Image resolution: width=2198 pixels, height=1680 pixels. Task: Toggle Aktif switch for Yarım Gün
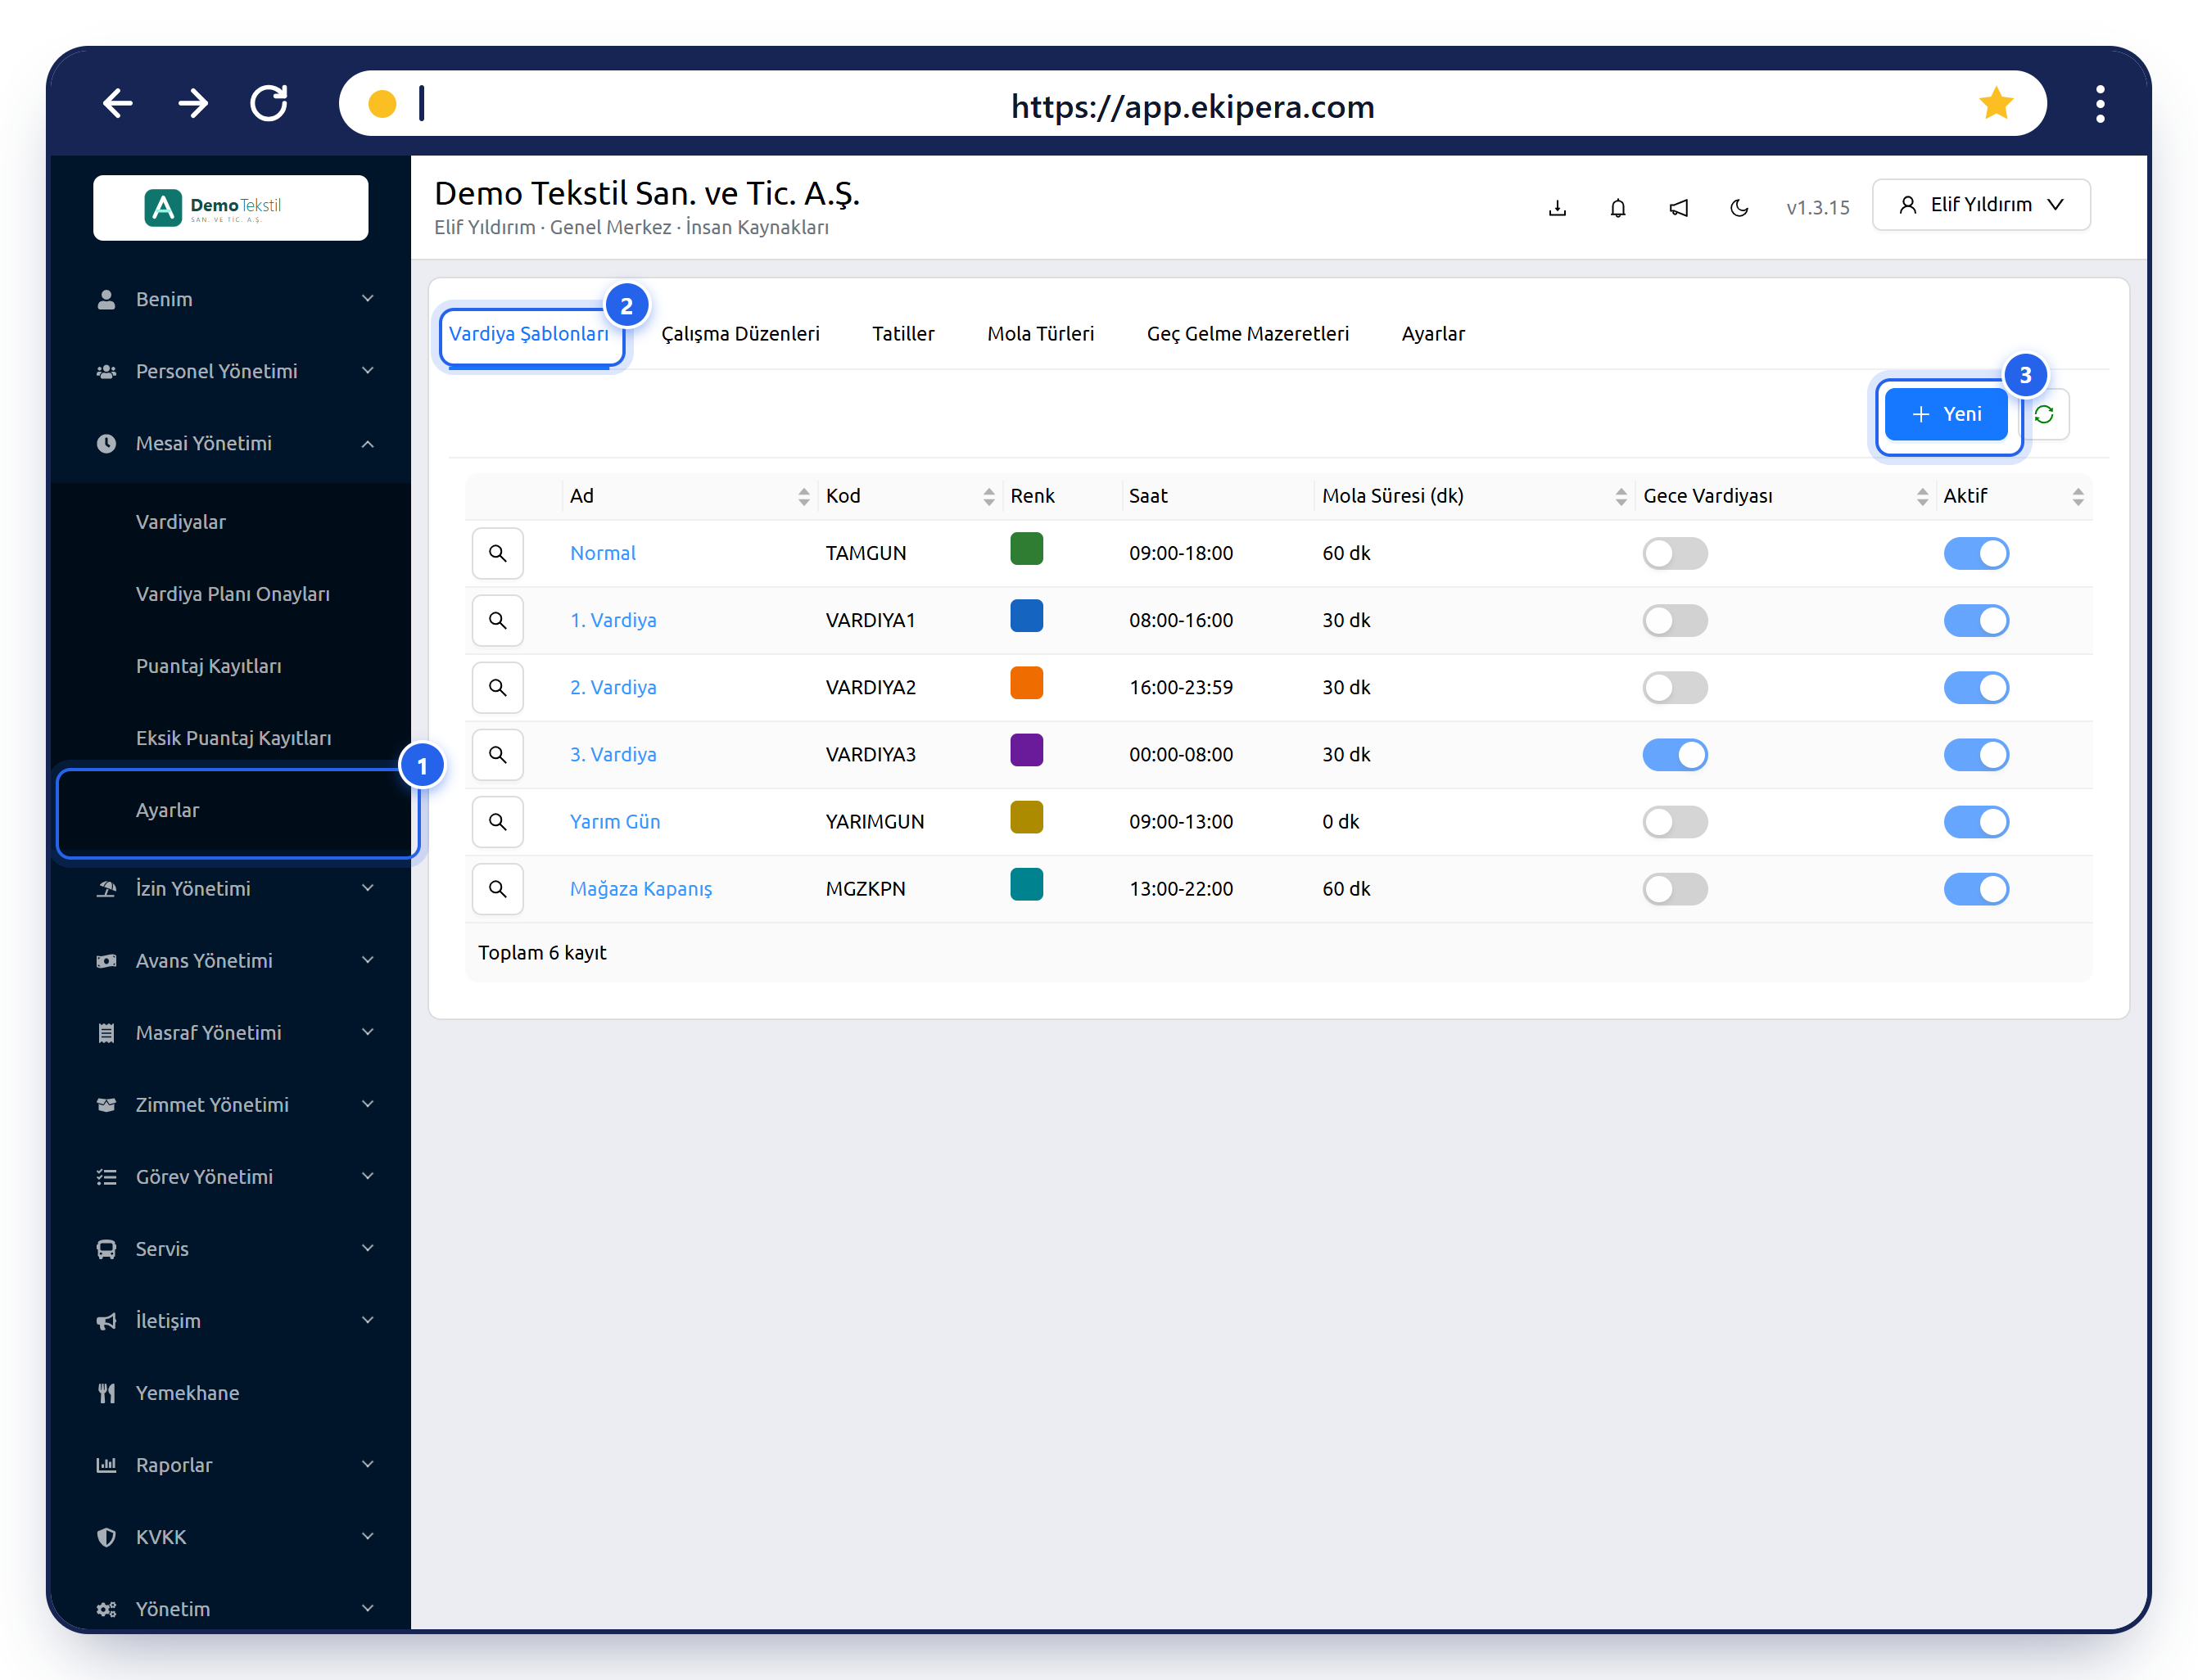(1976, 821)
